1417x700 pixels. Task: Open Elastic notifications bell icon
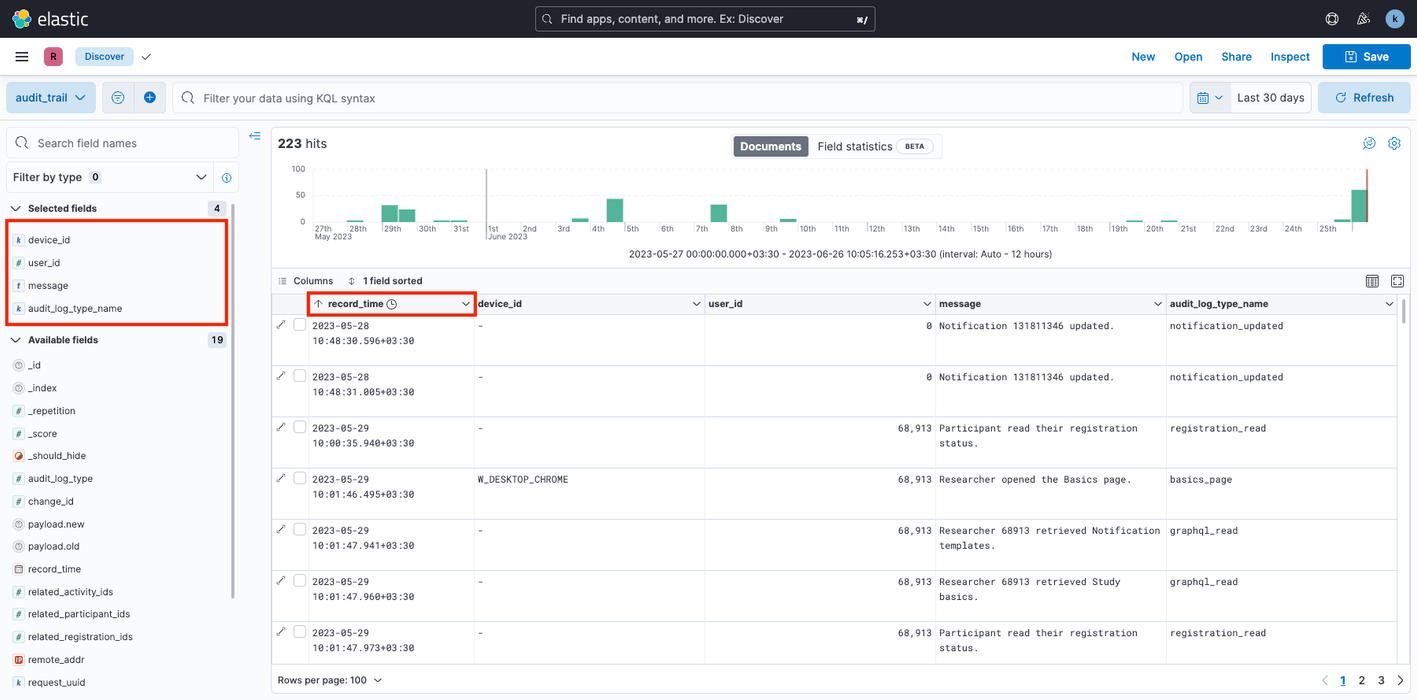click(1363, 18)
